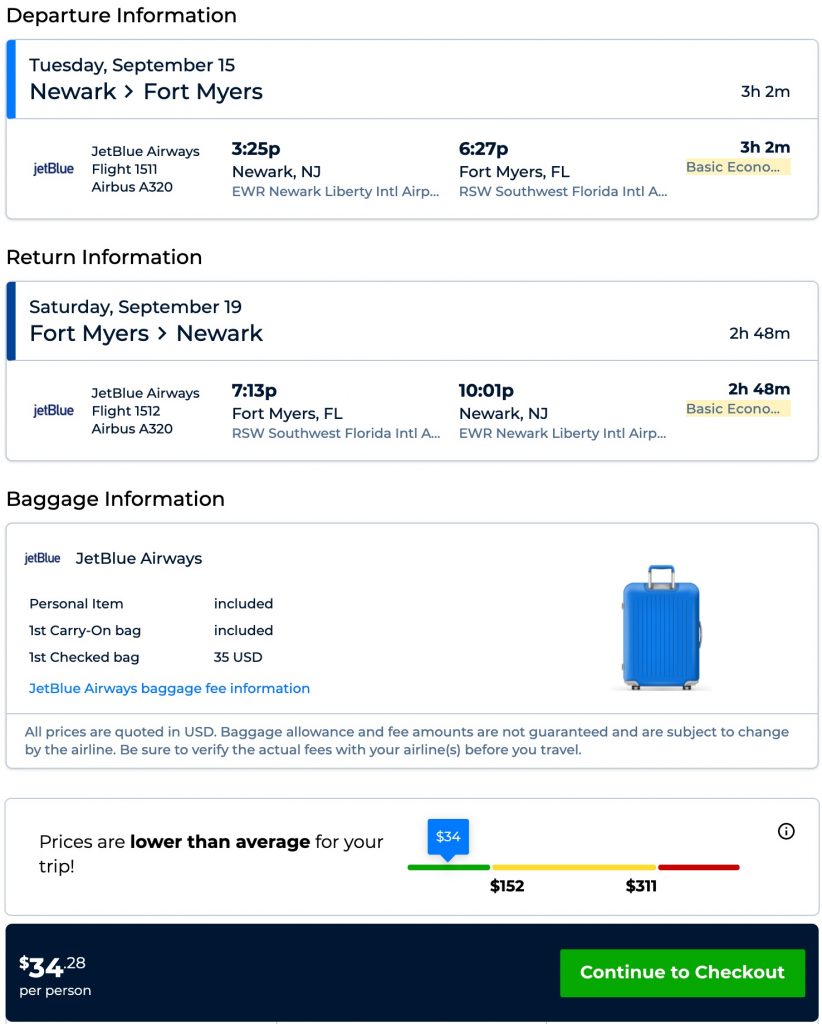Click the return Basic Economy fare label
Screen dimensions: 822x1024
(737, 409)
